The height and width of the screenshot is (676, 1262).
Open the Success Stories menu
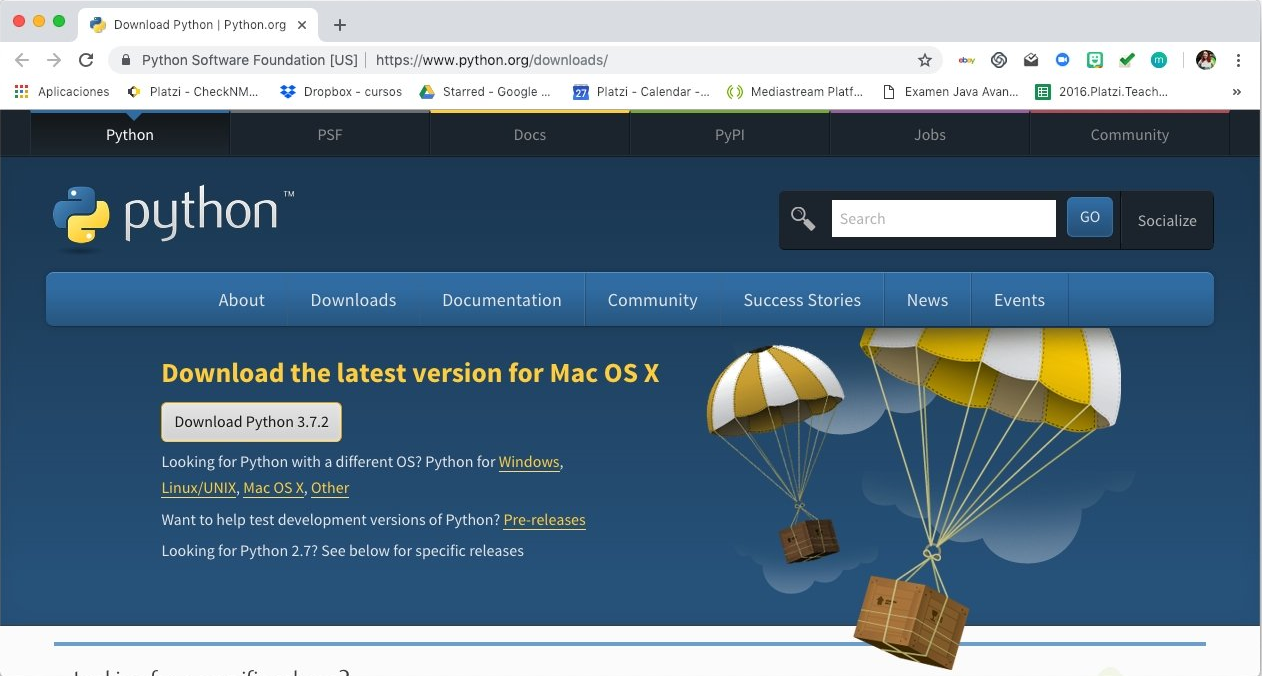[x=802, y=300]
